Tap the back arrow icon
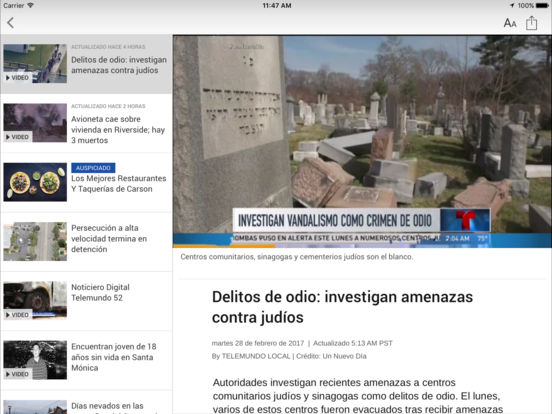The width and height of the screenshot is (552, 414). (11, 23)
